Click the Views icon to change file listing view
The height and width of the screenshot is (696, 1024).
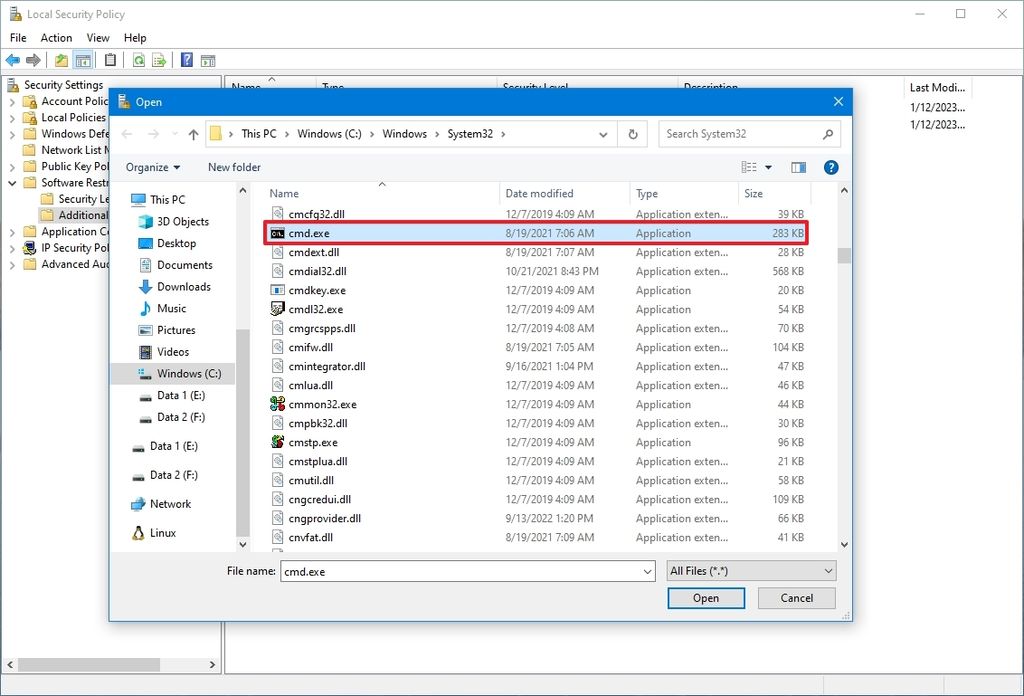click(747, 167)
